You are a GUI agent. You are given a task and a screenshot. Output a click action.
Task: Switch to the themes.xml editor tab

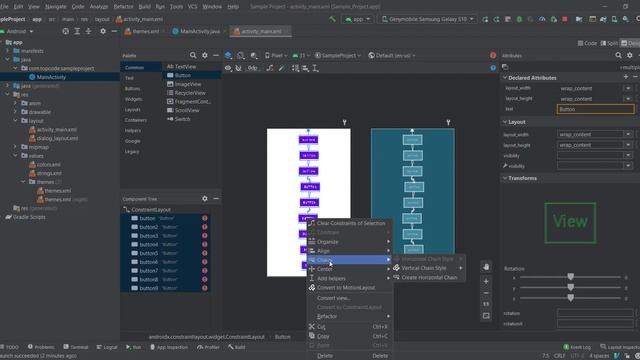pos(144,31)
